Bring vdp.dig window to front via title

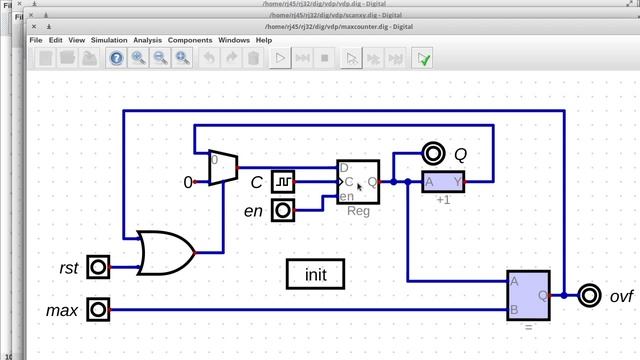click(324, 4)
